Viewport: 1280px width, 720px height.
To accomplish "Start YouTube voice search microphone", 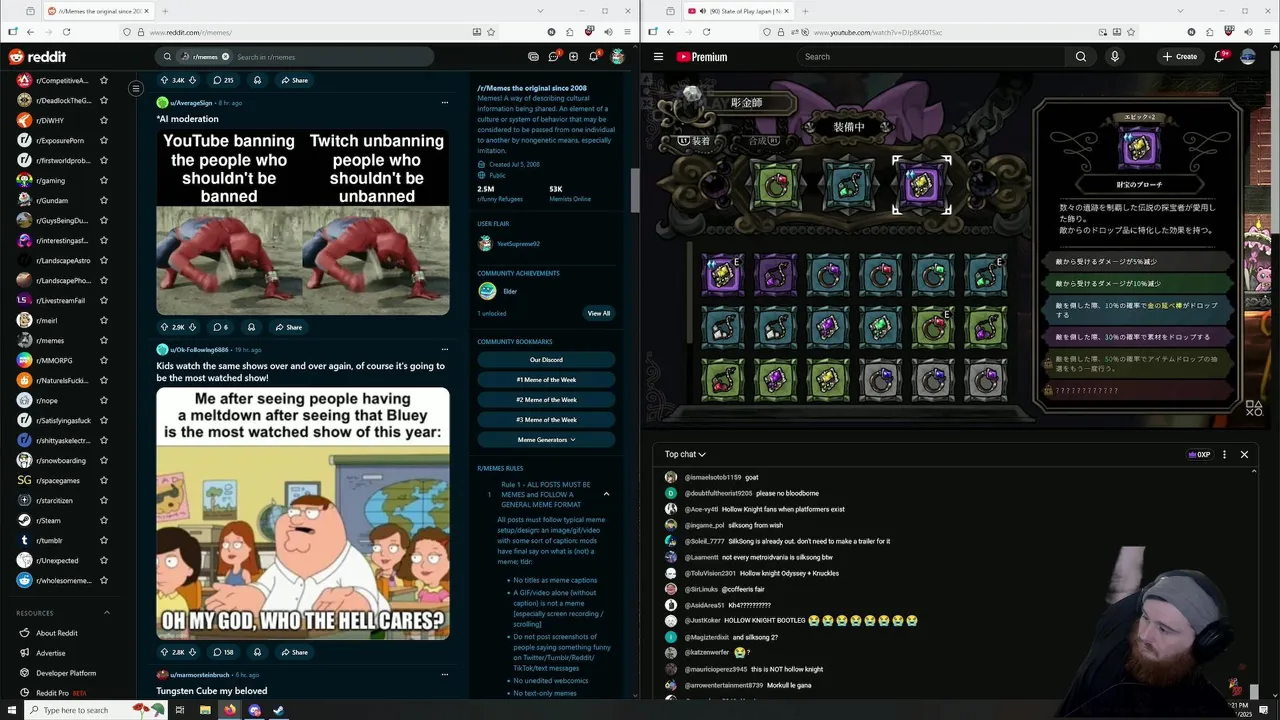I will pos(1115,57).
